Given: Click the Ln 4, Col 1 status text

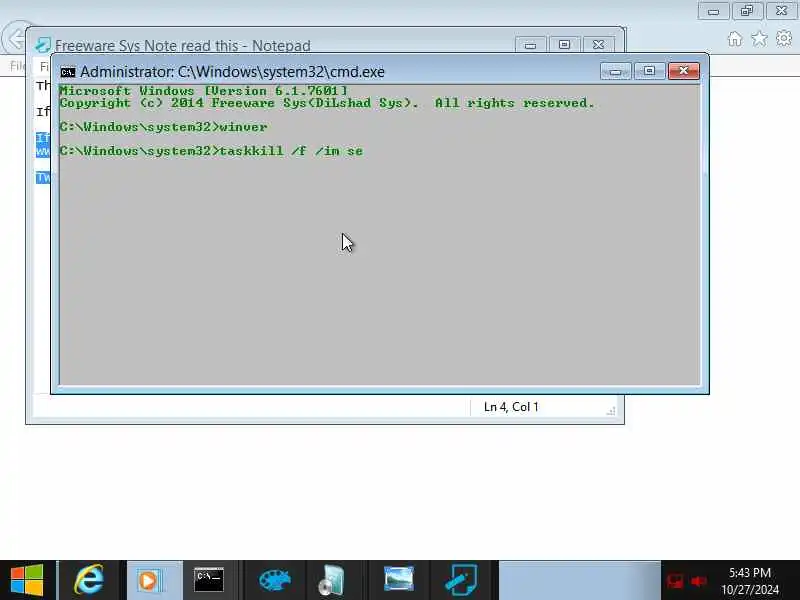Looking at the screenshot, I should (x=511, y=407).
